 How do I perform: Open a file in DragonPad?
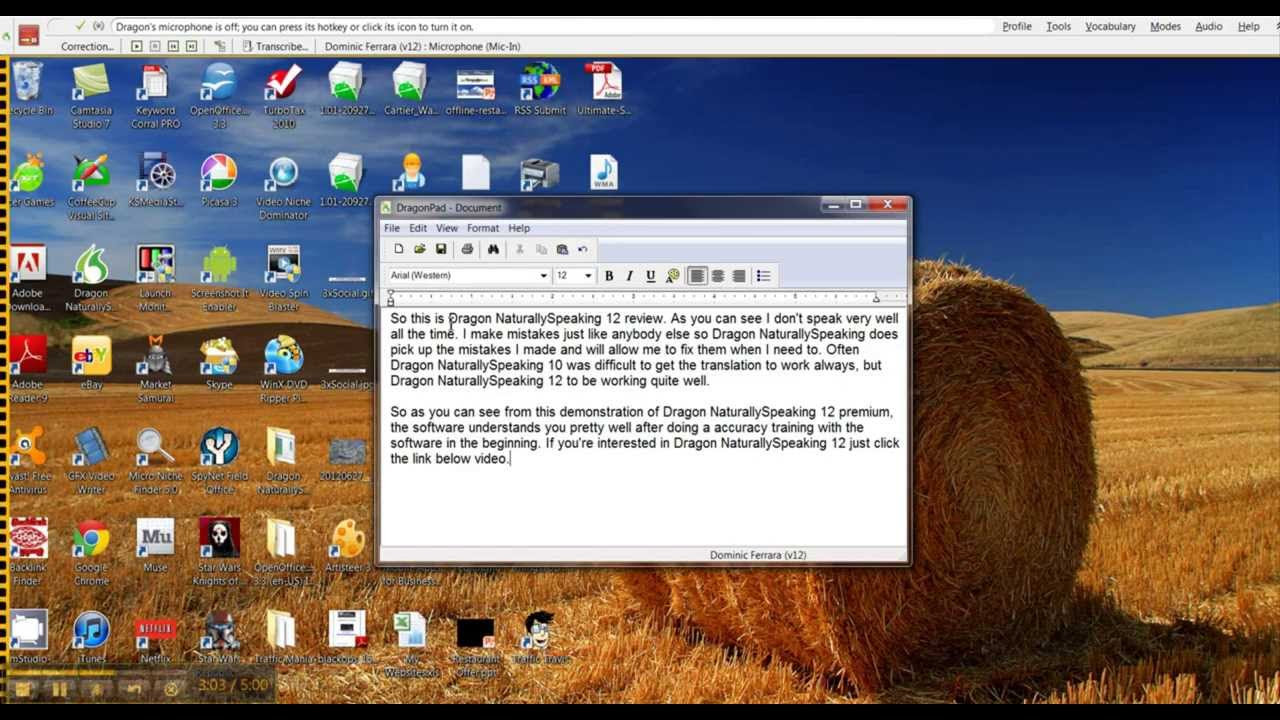click(420, 249)
